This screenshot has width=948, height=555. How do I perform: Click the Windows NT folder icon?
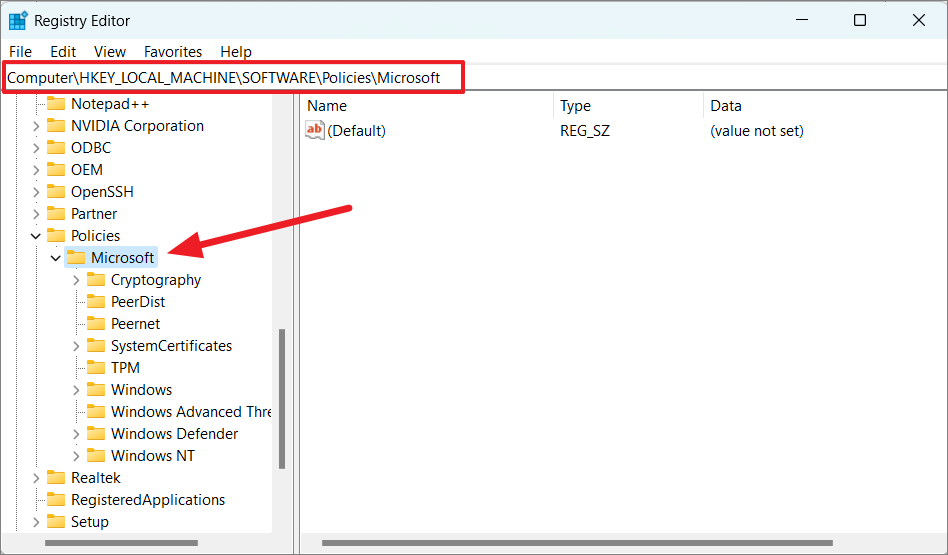click(x=96, y=456)
